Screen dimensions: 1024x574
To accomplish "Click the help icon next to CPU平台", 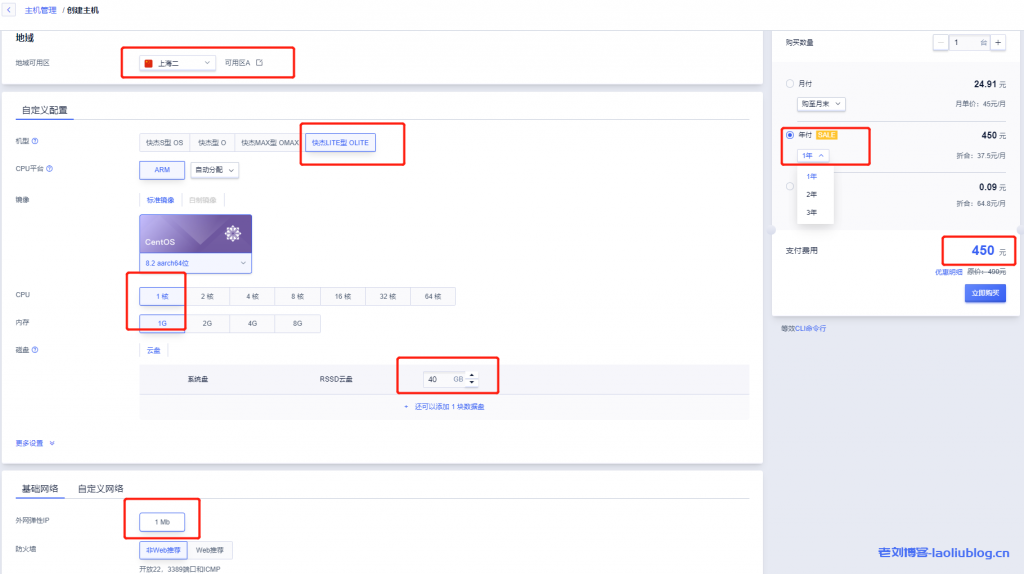I will (49, 169).
